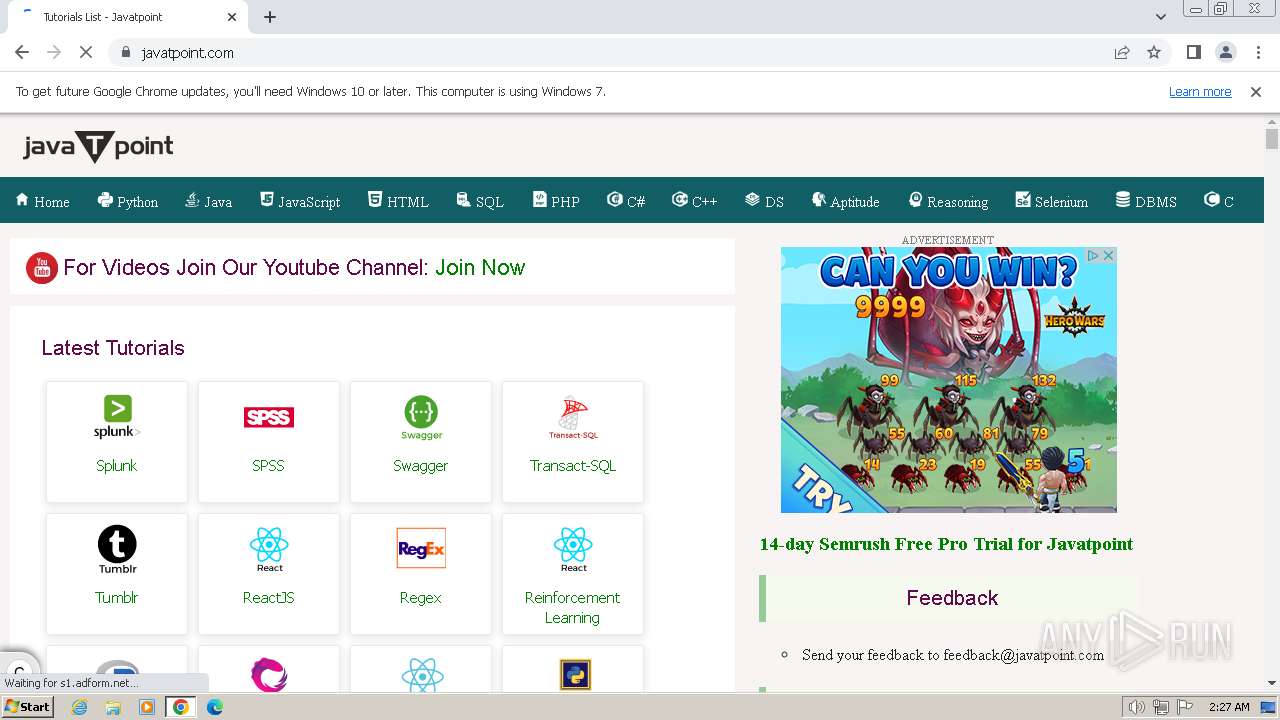Open Internet Explorer from taskbar
The height and width of the screenshot is (720, 1280).
[x=80, y=707]
